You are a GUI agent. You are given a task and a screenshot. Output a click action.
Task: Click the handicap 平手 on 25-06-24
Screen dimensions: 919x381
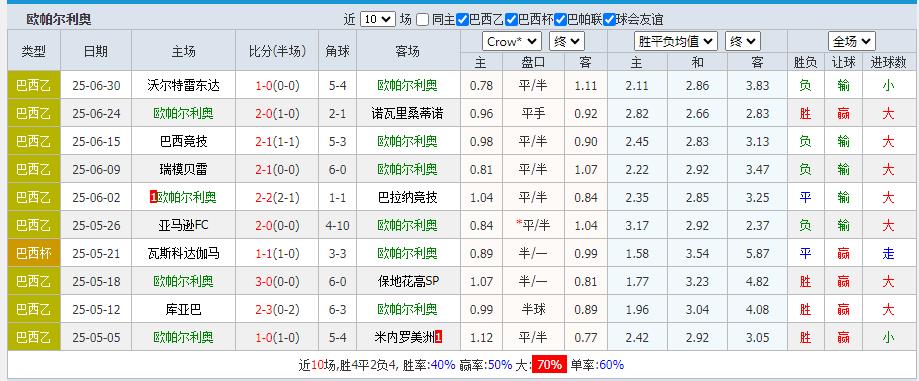coord(533,113)
